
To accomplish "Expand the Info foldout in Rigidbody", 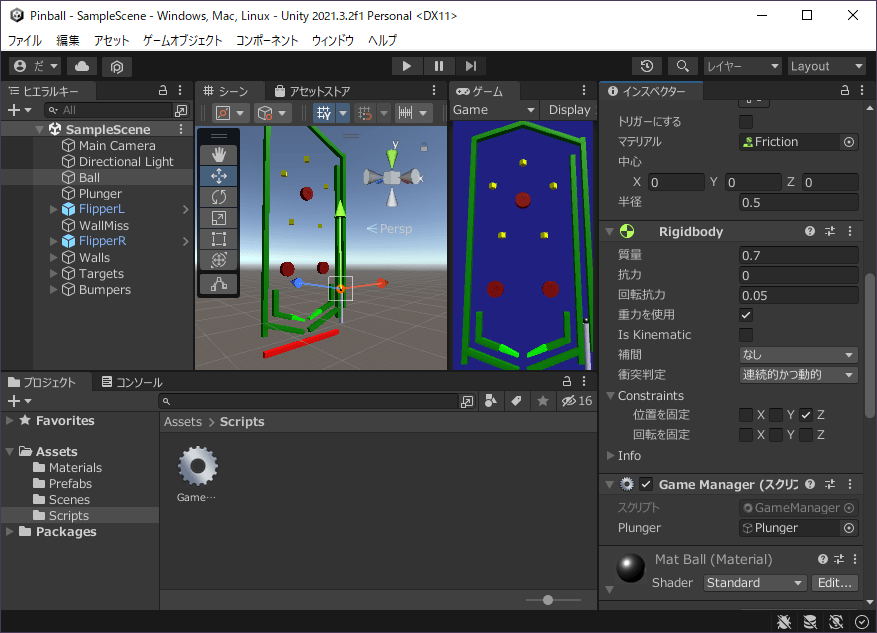I will (x=610, y=456).
